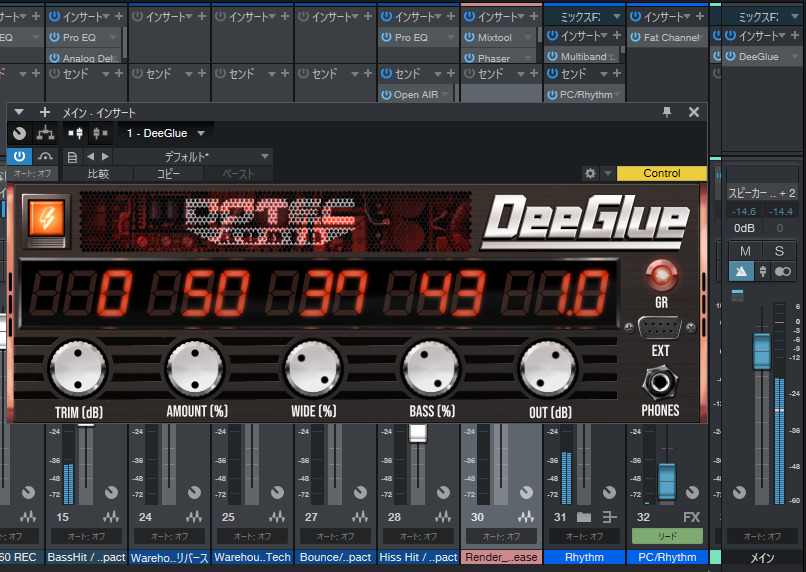Select the PC/Rhythm channel label
The image size is (806, 572).
click(667, 557)
